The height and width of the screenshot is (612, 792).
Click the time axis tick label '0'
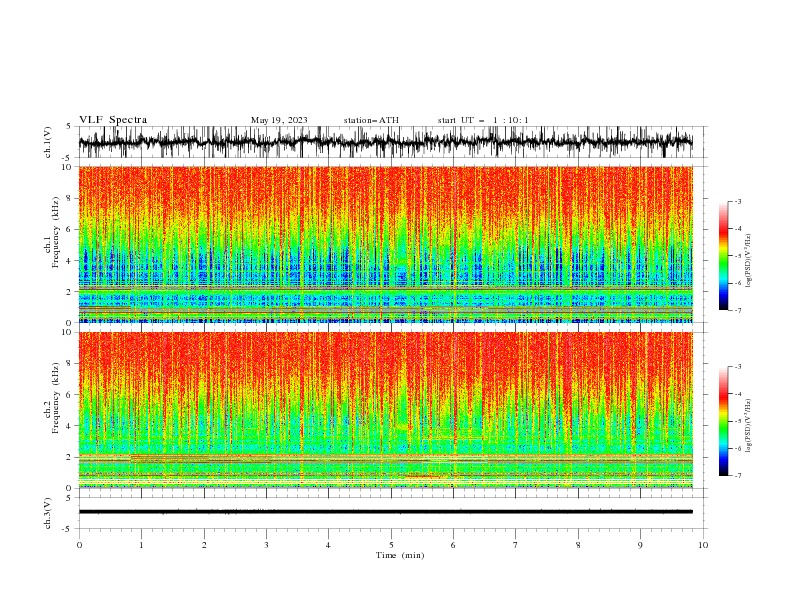pyautogui.click(x=79, y=545)
